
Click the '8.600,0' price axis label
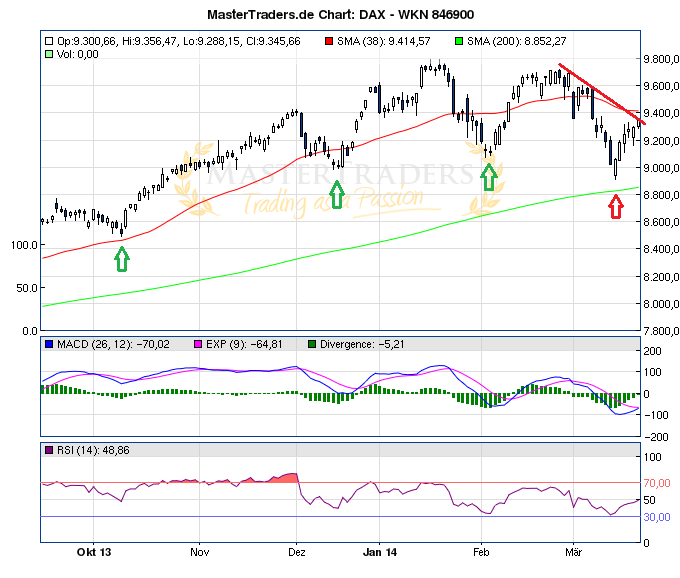click(661, 222)
